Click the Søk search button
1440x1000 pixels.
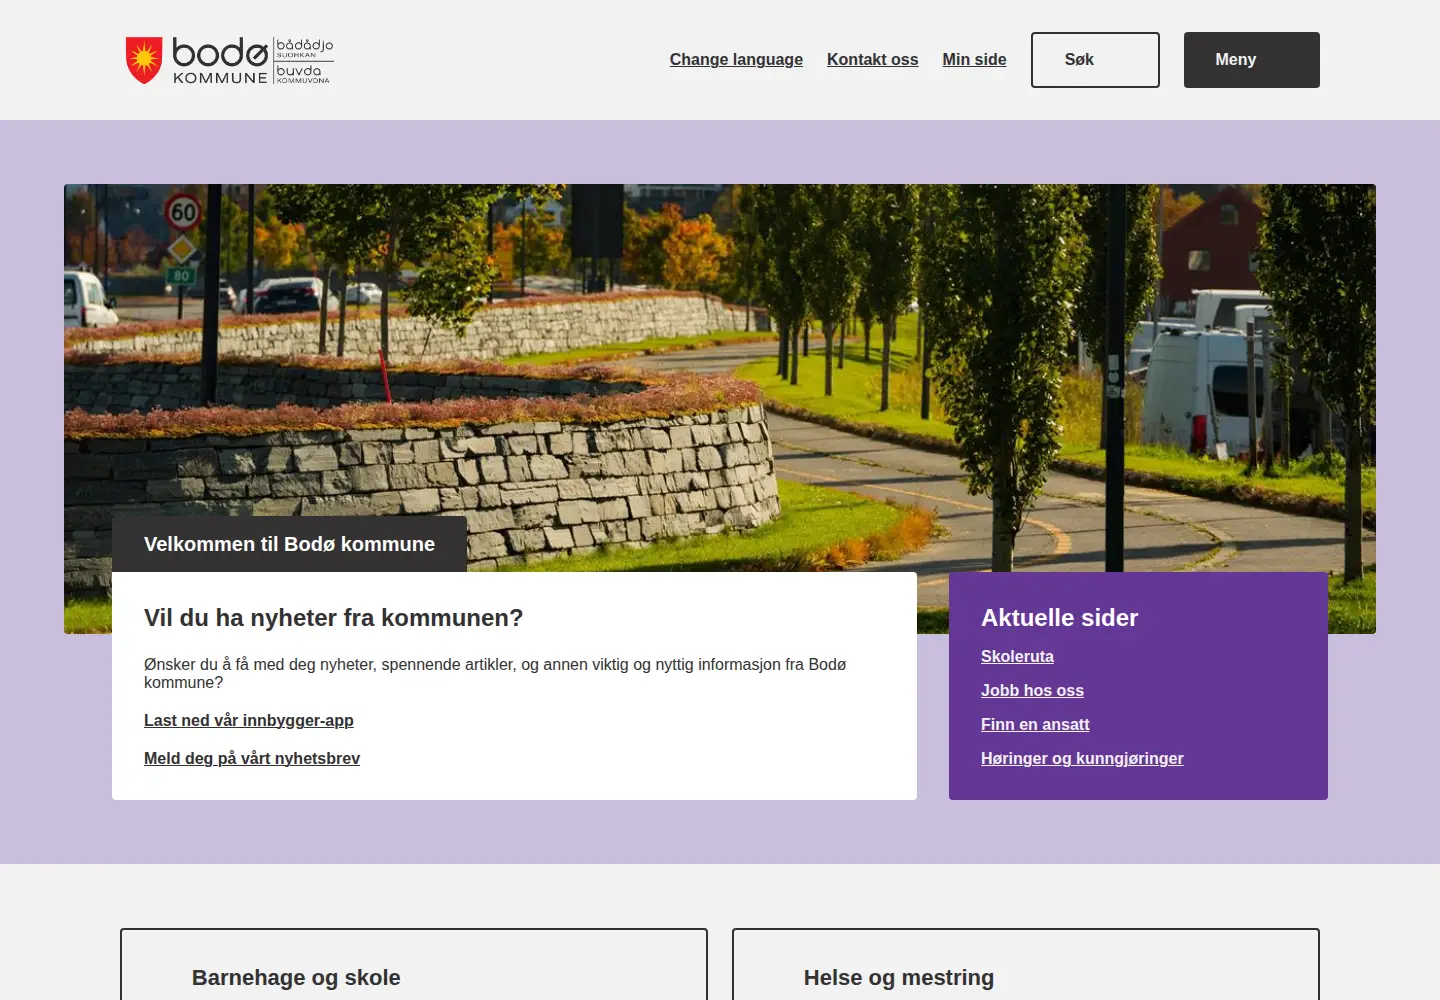1095,60
